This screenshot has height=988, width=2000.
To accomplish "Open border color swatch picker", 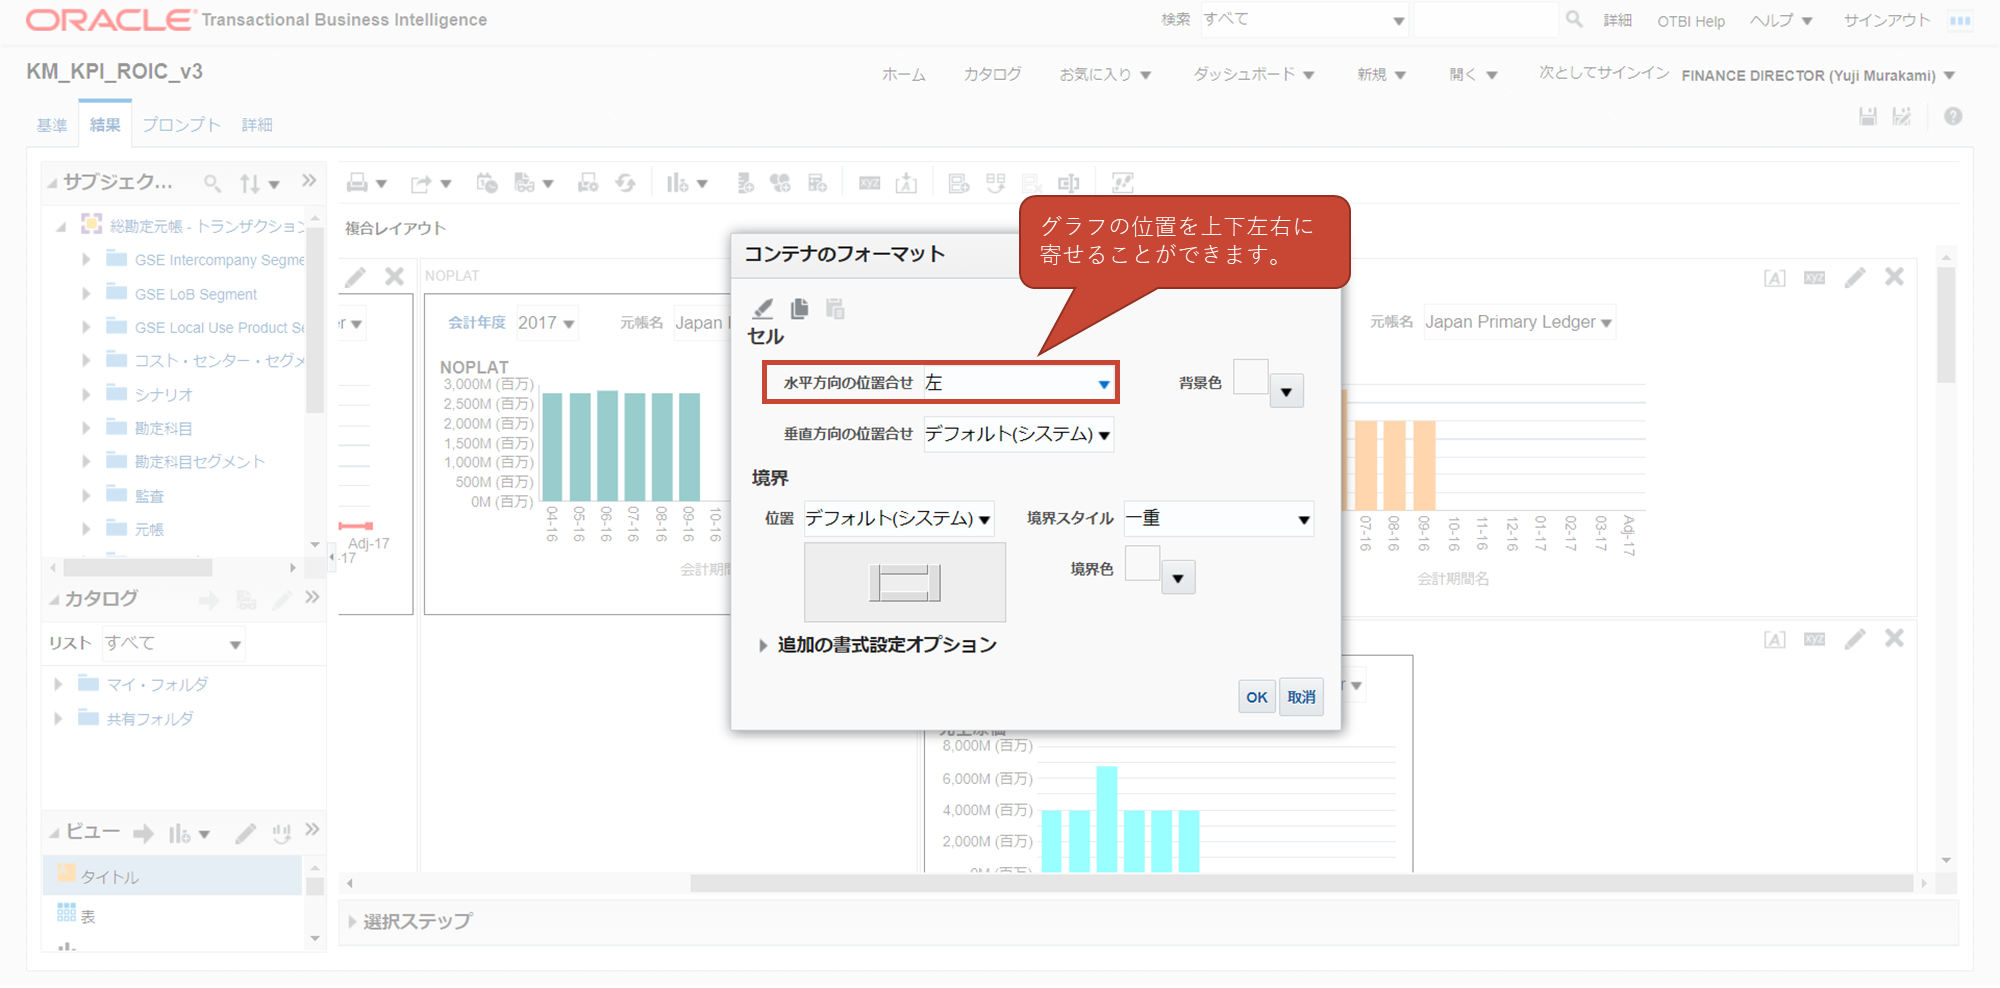I will (1178, 578).
